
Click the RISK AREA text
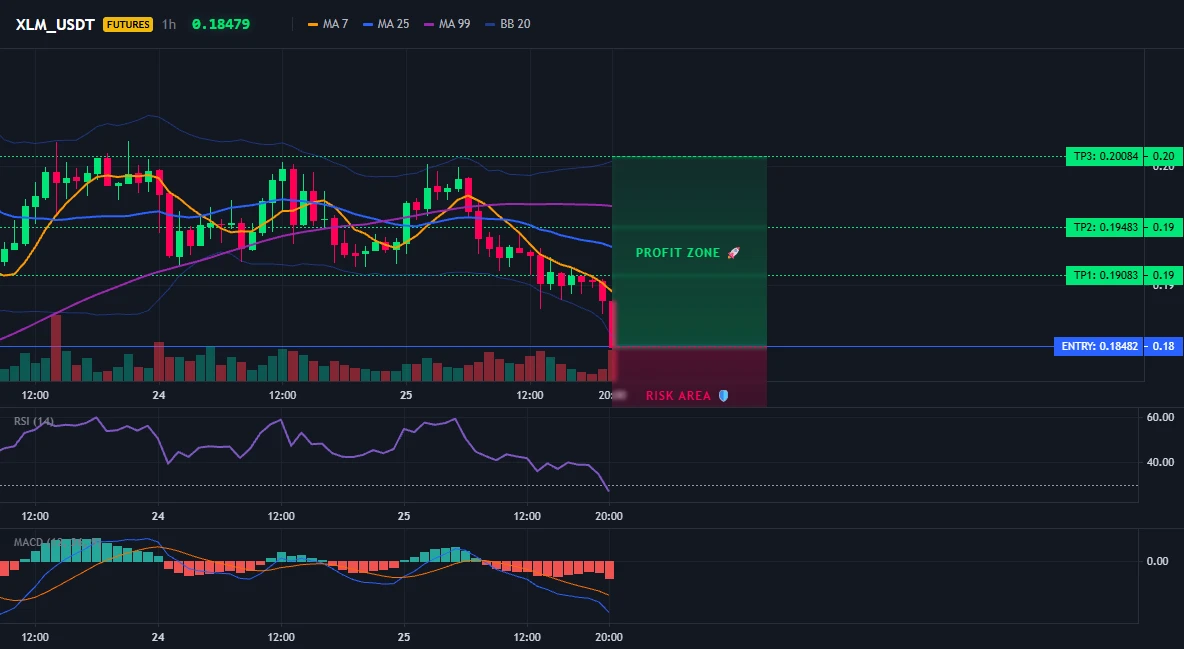[x=678, y=396]
